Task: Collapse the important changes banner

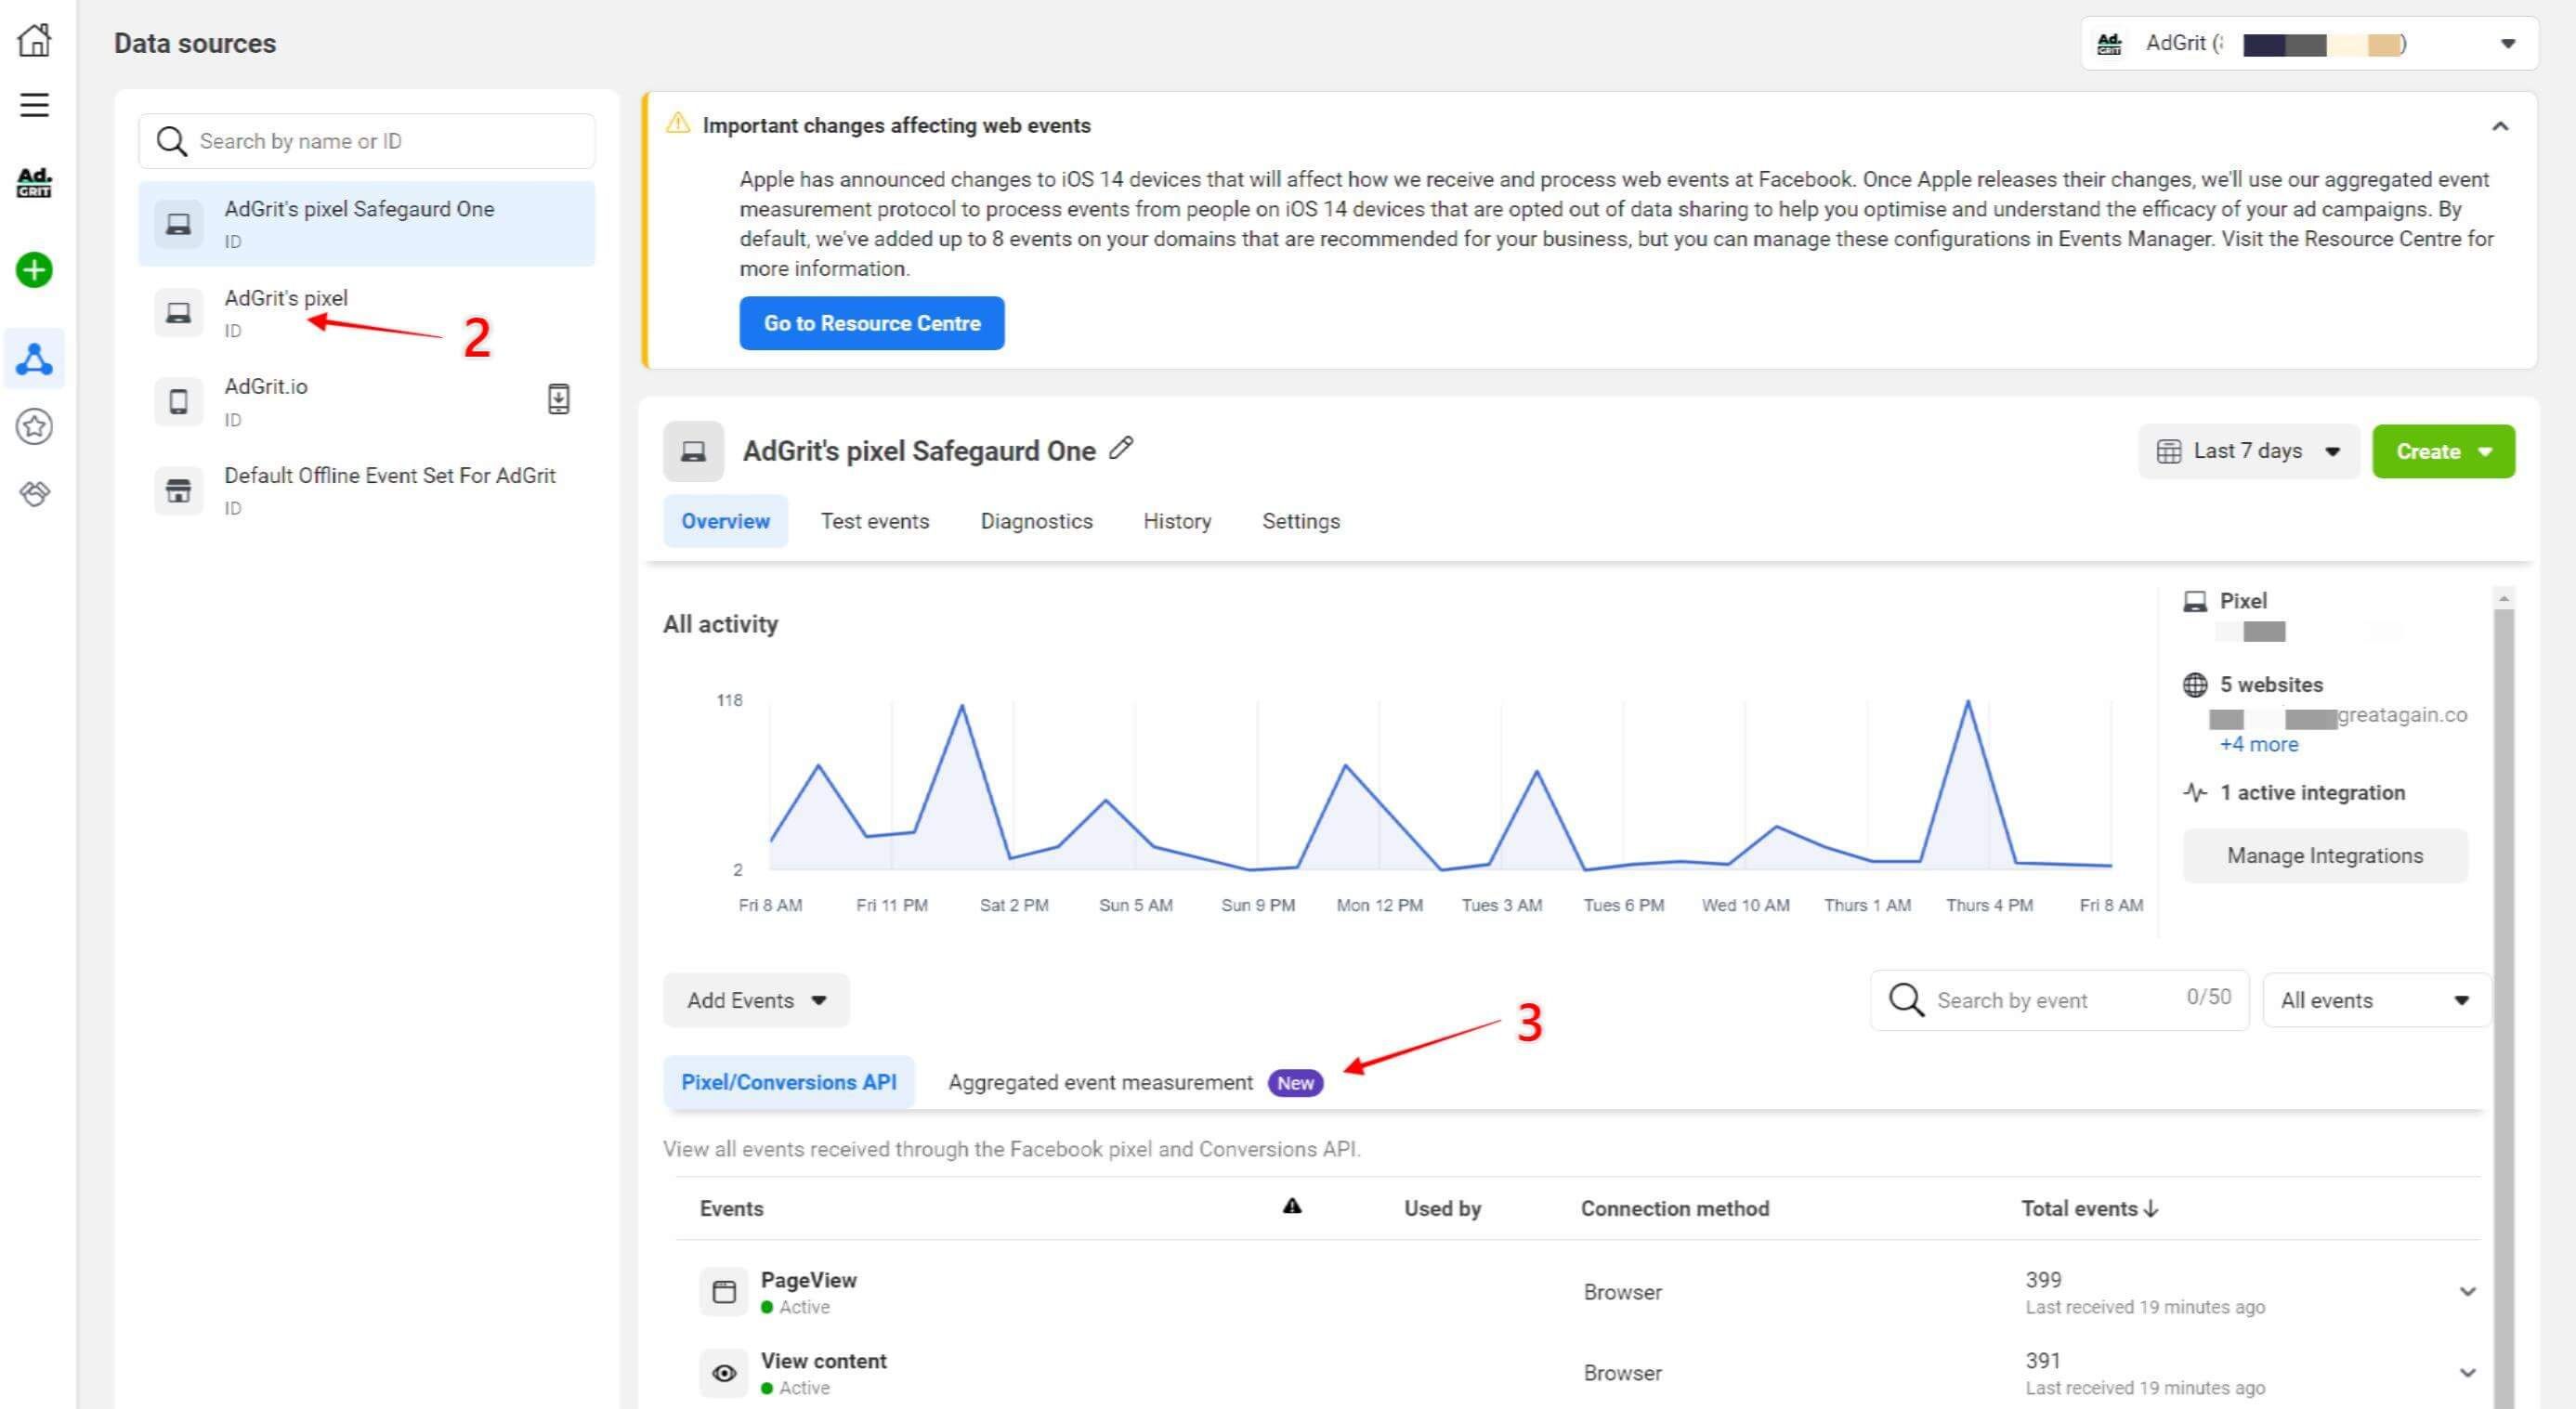Action: [x=2500, y=126]
